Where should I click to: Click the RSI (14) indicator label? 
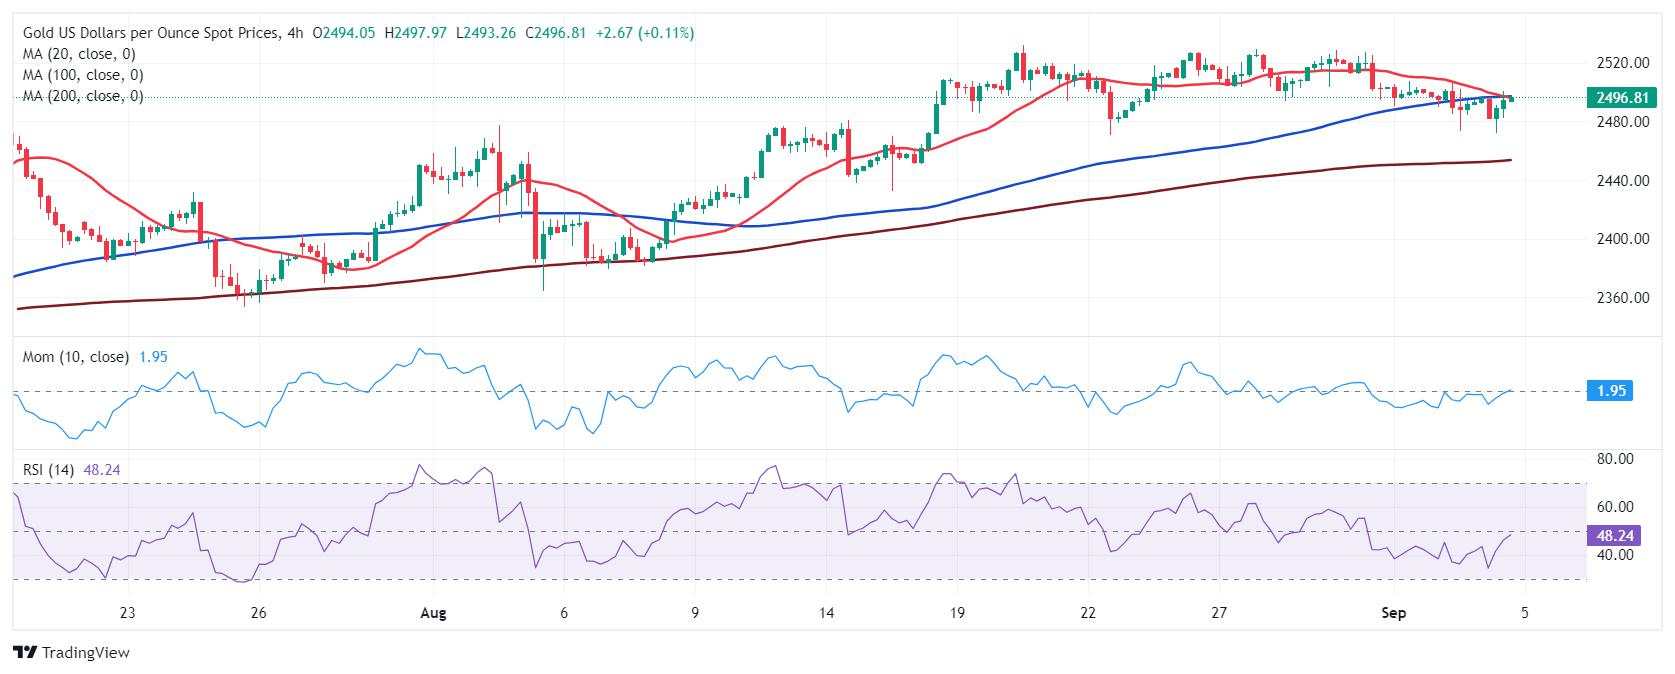click(x=49, y=470)
